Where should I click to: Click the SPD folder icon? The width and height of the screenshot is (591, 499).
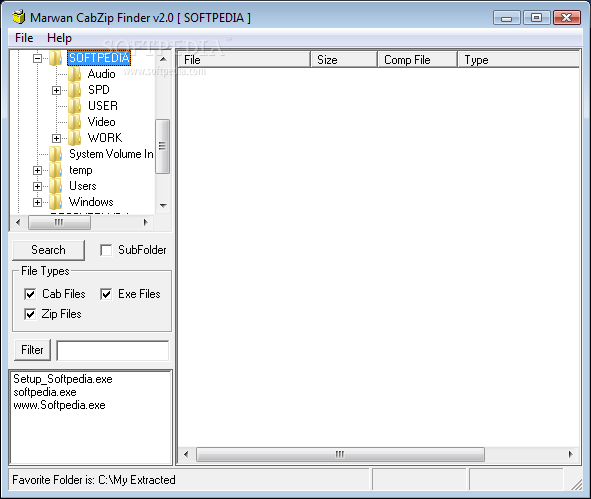[75, 90]
